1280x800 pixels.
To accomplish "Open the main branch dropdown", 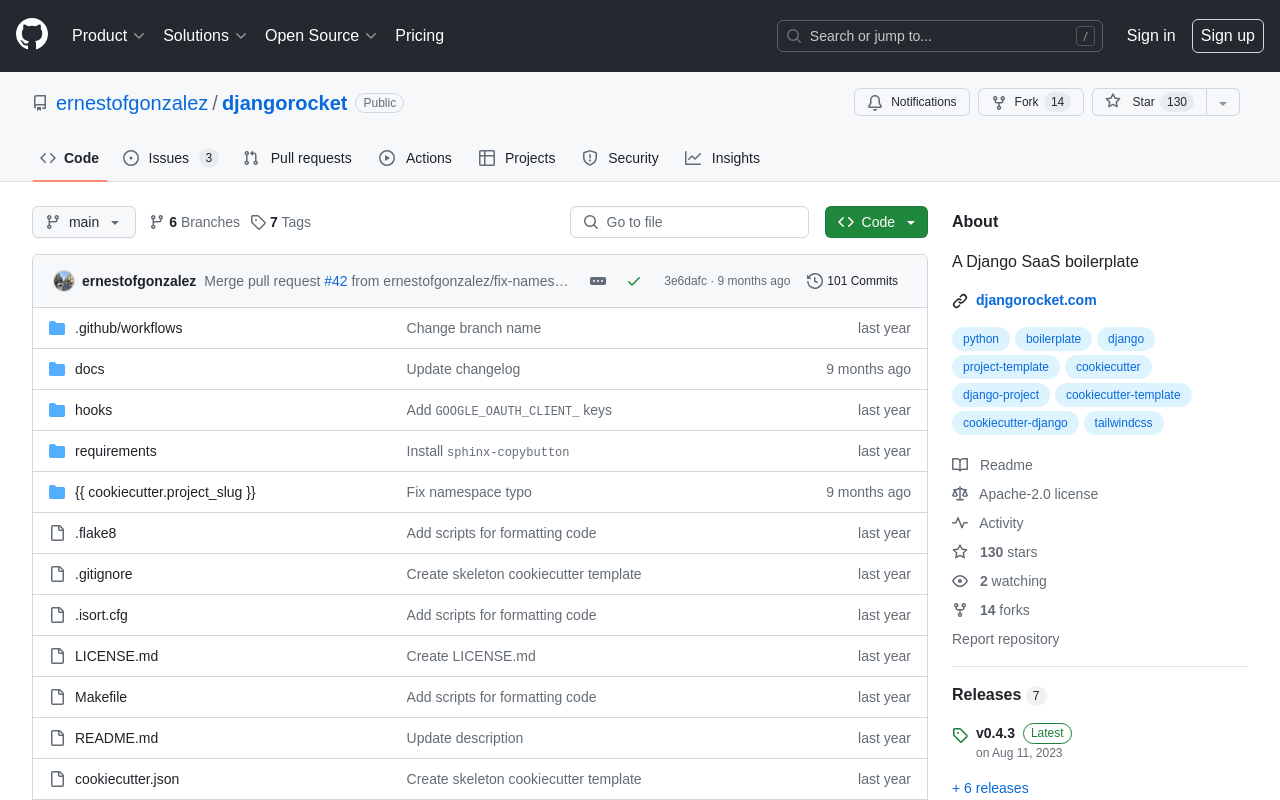I will pos(84,222).
